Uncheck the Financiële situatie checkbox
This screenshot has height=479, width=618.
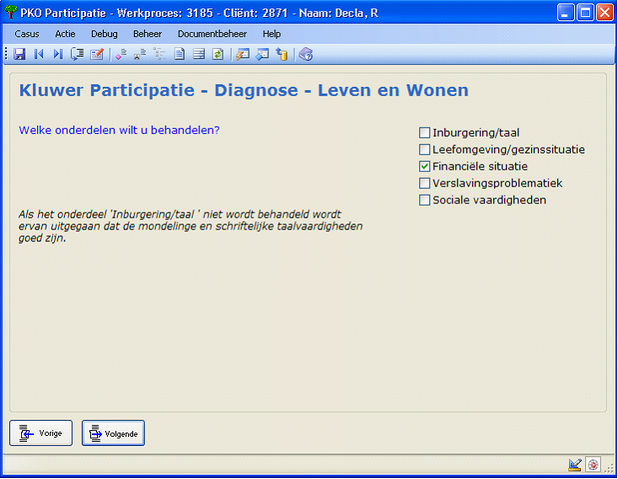click(424, 166)
